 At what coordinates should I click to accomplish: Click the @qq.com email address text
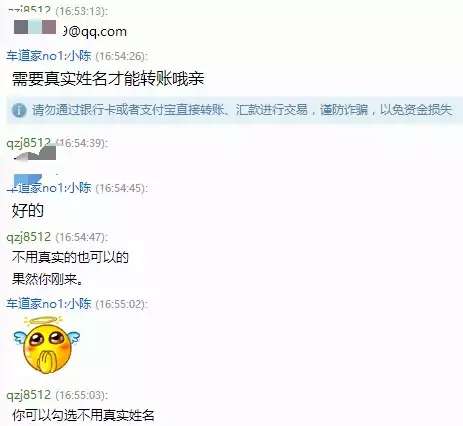pyautogui.click(x=95, y=32)
